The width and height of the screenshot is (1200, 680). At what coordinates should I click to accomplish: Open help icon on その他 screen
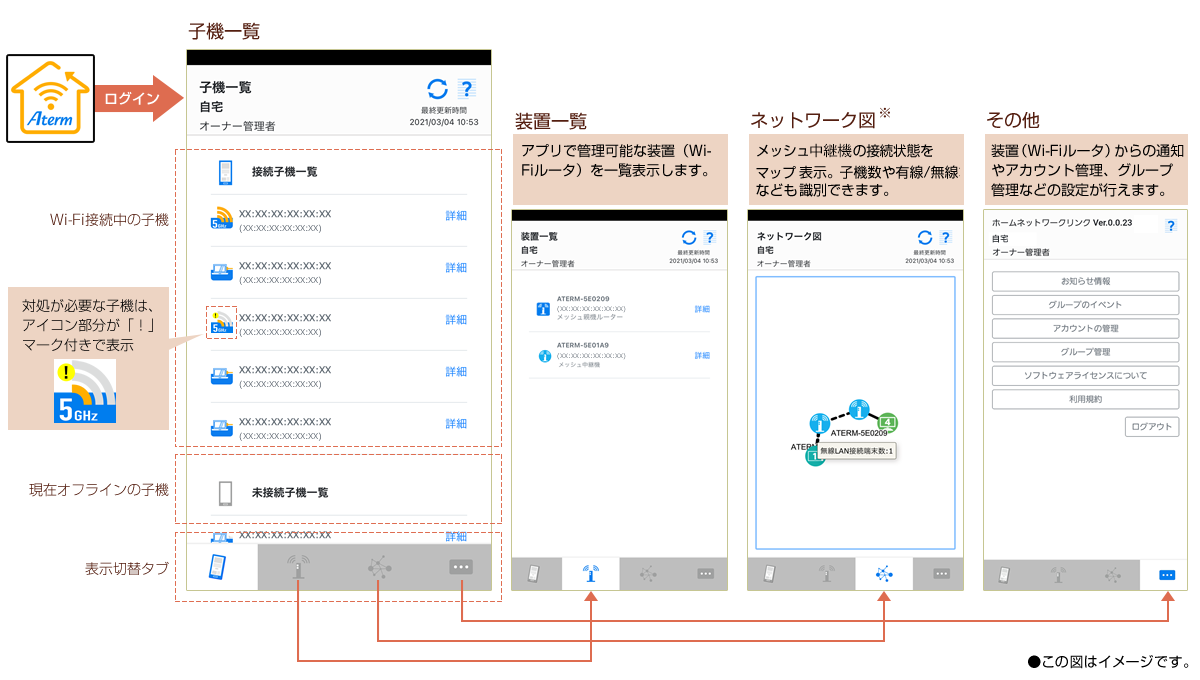1170,226
